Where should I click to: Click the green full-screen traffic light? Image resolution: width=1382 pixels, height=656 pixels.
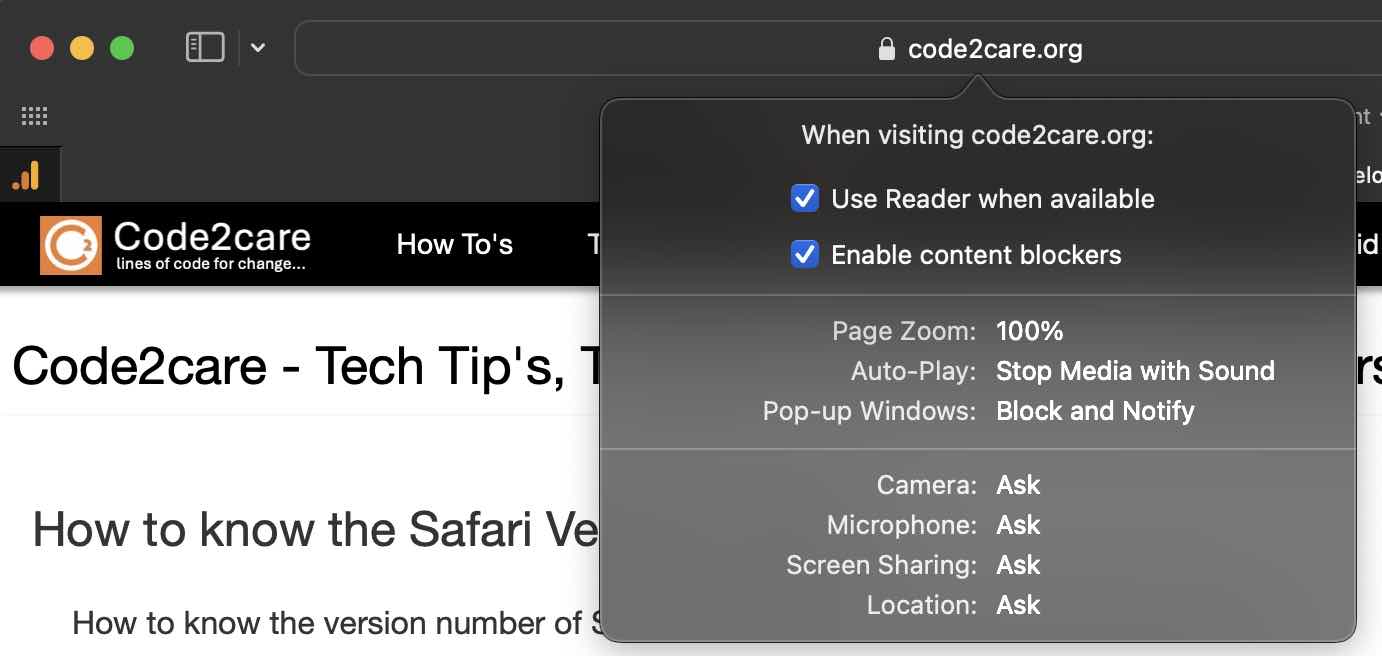coord(121,47)
